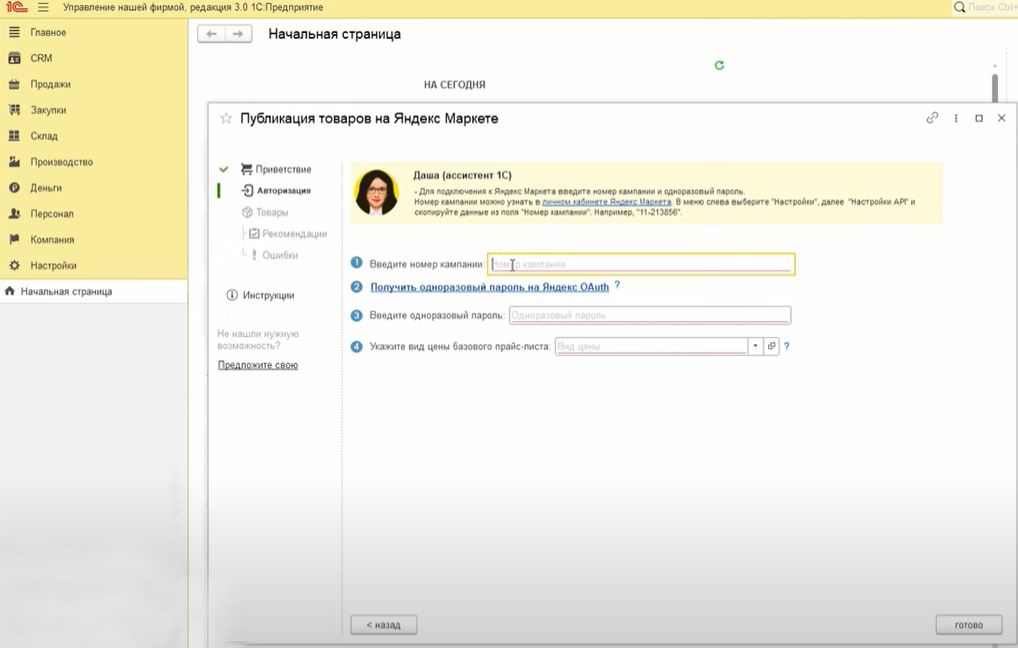Open the Продажи section
Viewport: 1018px width, 648px height.
coord(50,84)
